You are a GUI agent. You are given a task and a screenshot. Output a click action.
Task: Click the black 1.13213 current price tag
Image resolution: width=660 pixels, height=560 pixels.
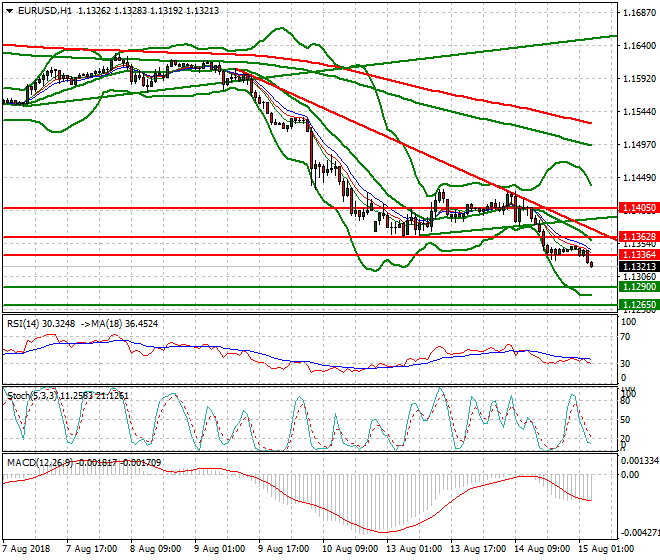pyautogui.click(x=637, y=267)
